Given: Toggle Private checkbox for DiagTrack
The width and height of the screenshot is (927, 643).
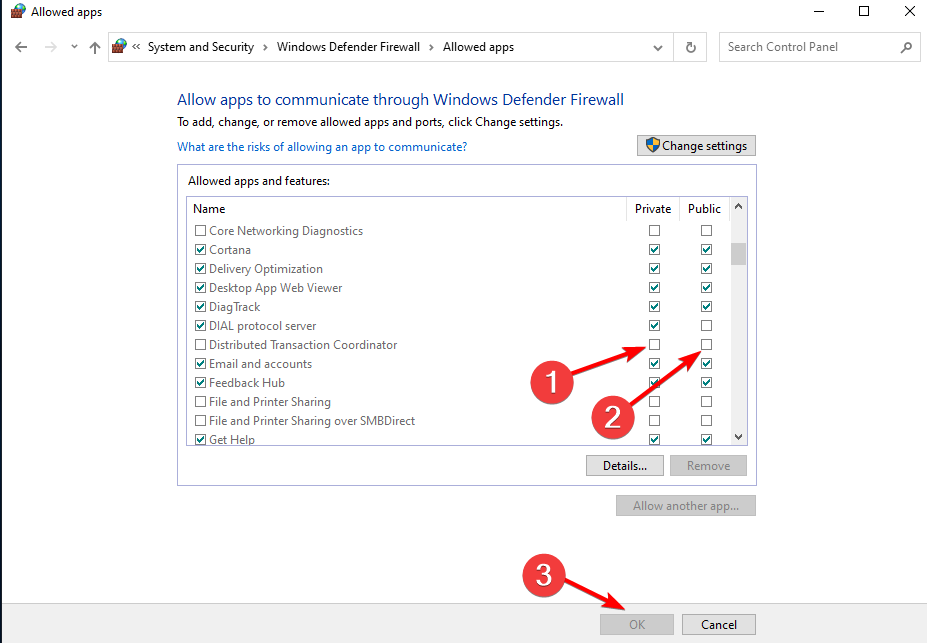Looking at the screenshot, I should coord(654,306).
